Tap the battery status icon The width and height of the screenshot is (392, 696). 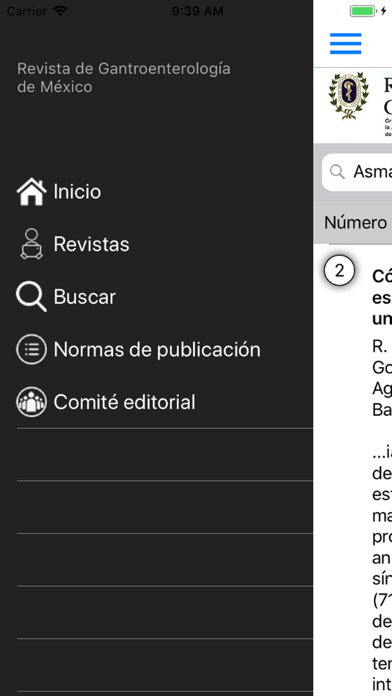pos(363,11)
